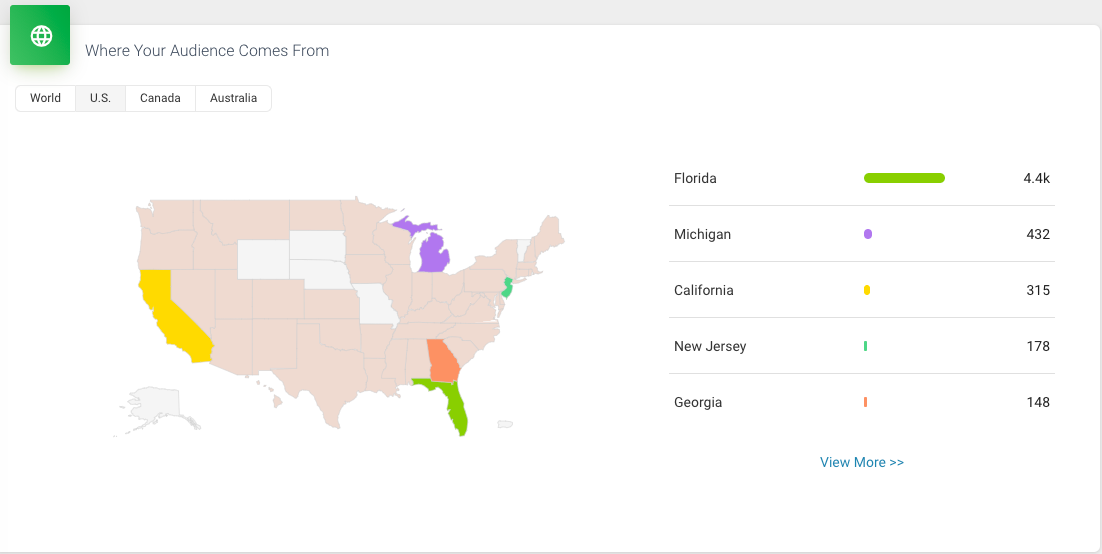Click the yellow California bar indicator
Image resolution: width=1102 pixels, height=554 pixels.
(867, 290)
